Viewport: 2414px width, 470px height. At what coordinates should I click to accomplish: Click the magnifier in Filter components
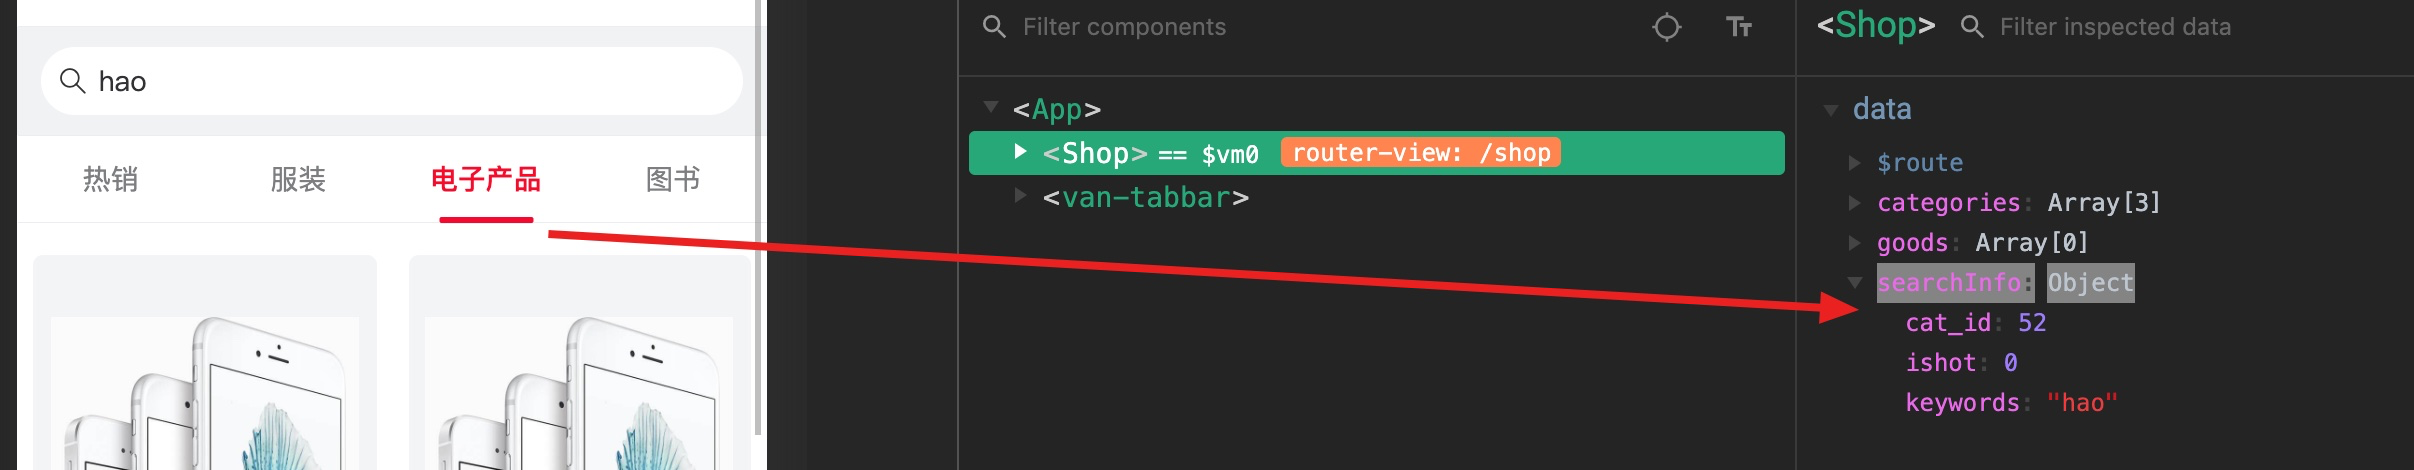tap(994, 27)
